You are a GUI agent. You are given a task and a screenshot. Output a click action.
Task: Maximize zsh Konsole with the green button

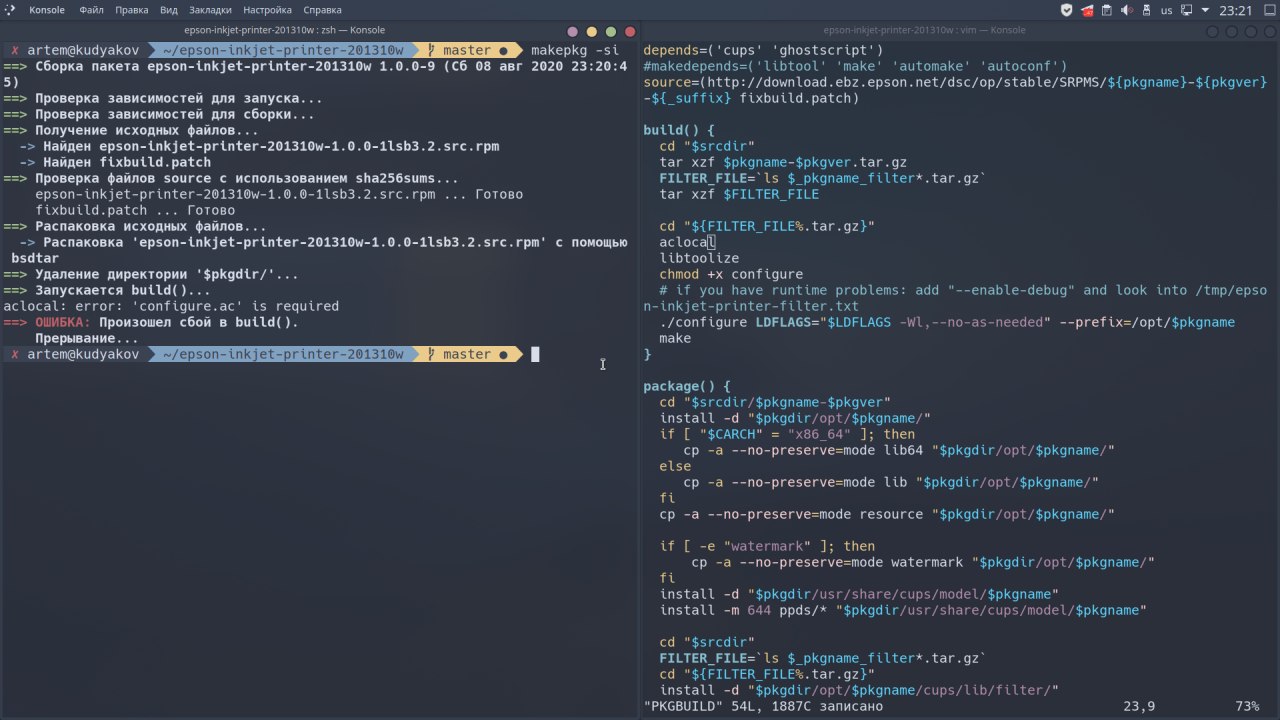611,32
